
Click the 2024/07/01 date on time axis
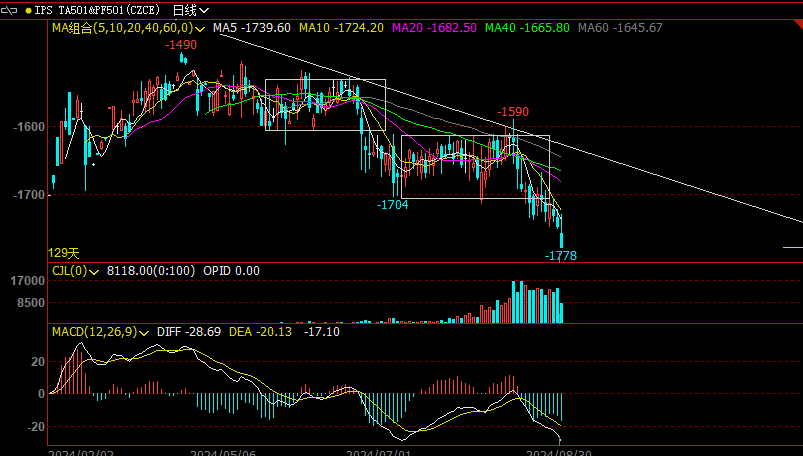tap(378, 452)
